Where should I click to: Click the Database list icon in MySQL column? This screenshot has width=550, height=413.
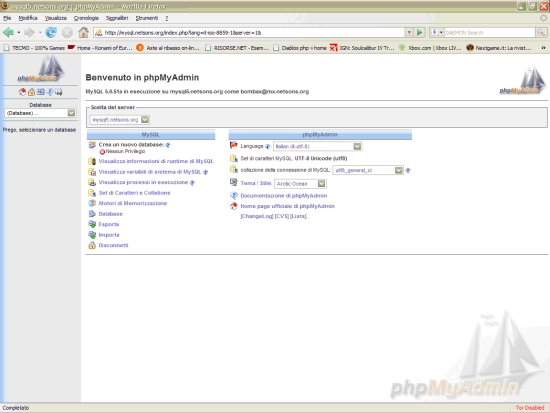[x=92, y=214]
